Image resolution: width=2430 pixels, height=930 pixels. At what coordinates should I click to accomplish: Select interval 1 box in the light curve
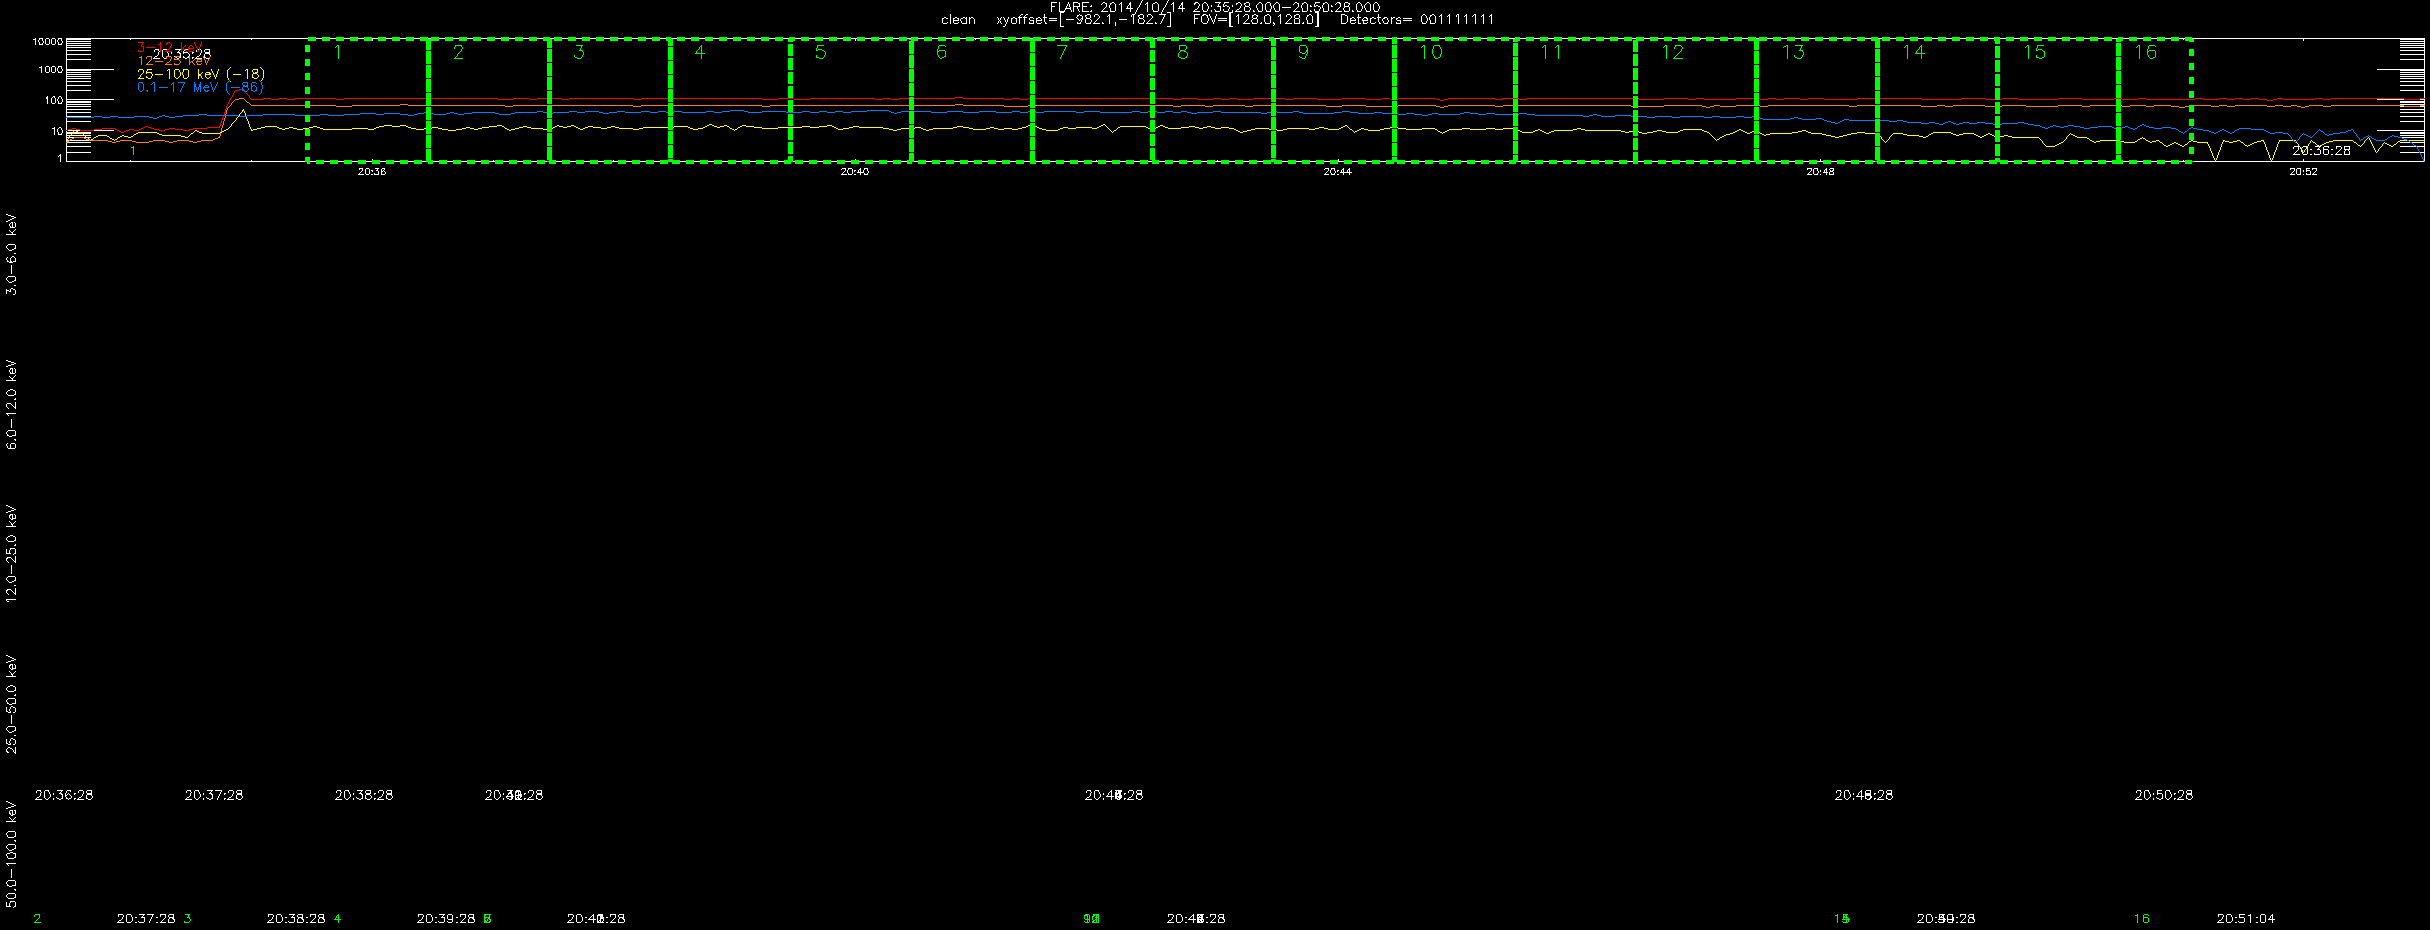click(367, 100)
